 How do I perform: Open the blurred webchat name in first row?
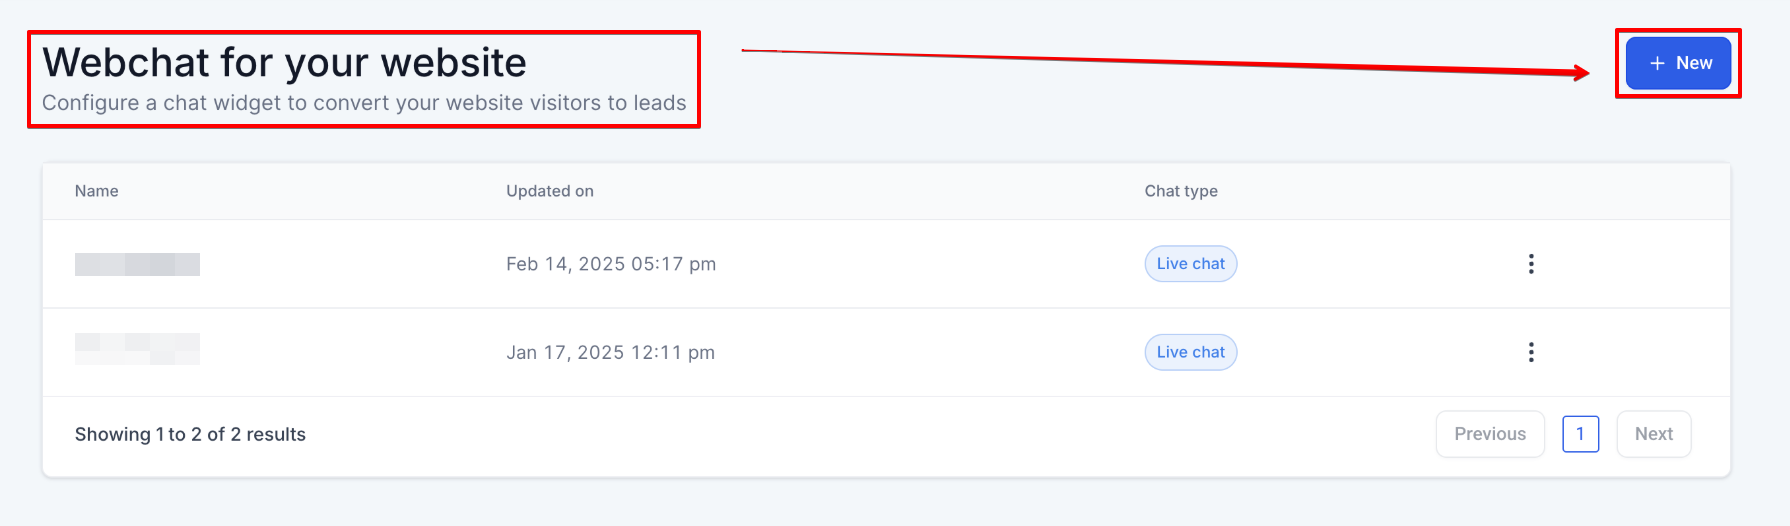137,264
